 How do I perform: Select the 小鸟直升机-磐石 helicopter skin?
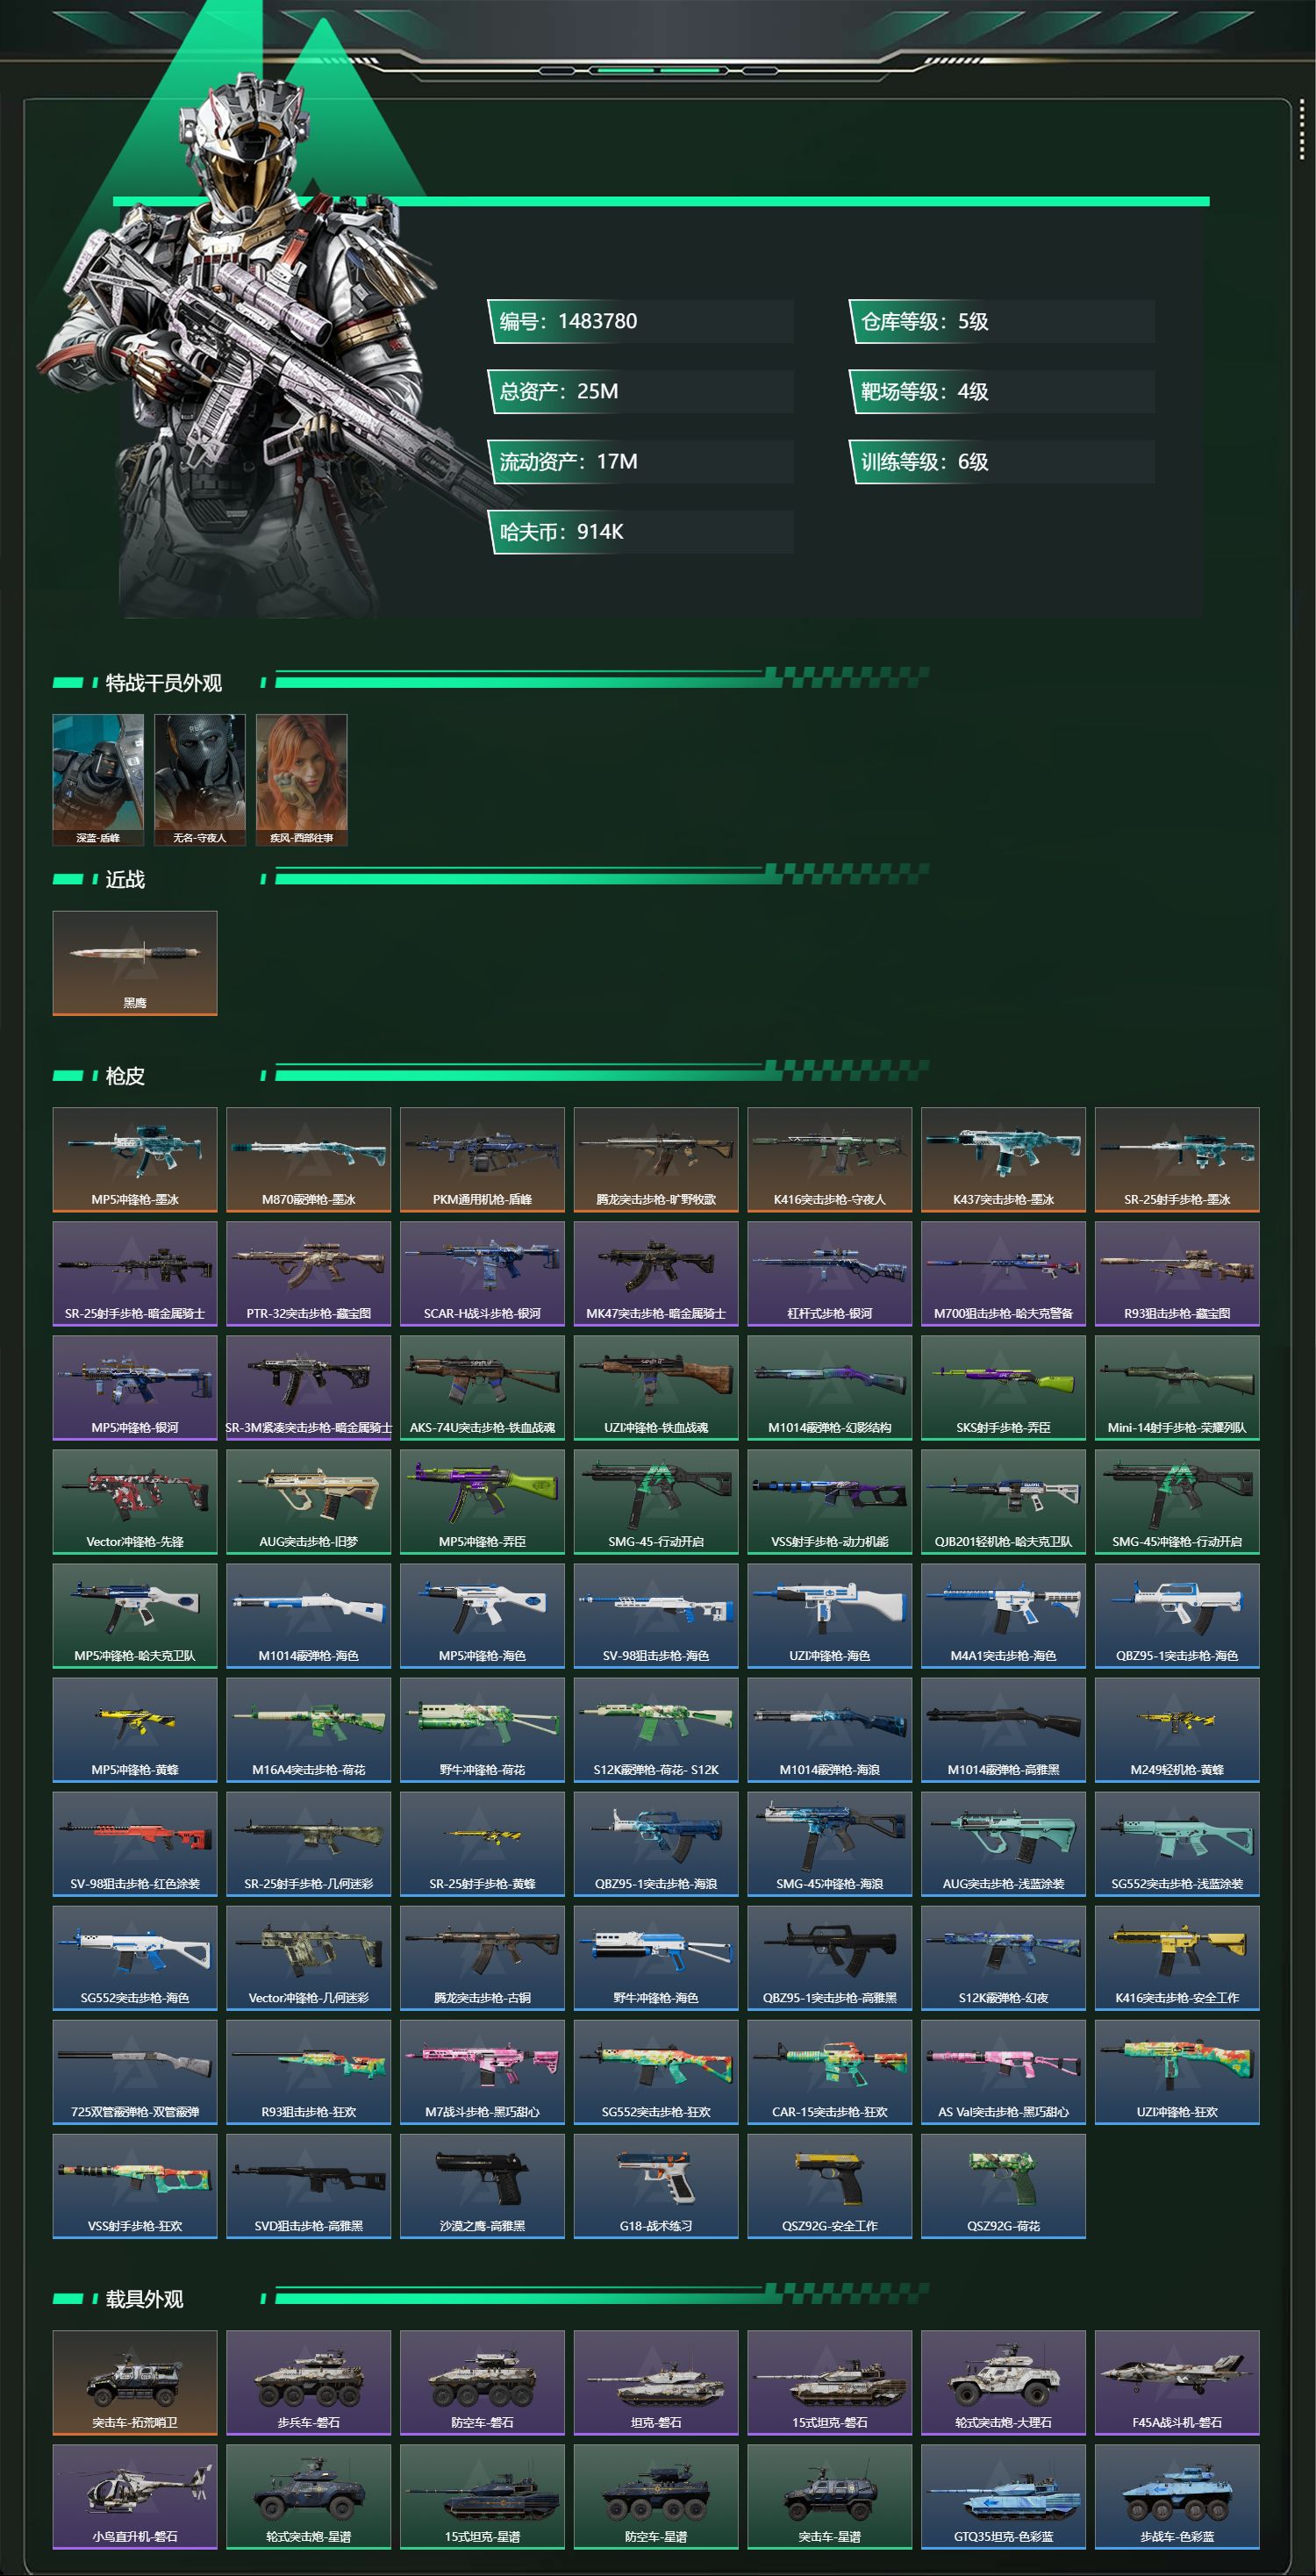[x=135, y=2496]
